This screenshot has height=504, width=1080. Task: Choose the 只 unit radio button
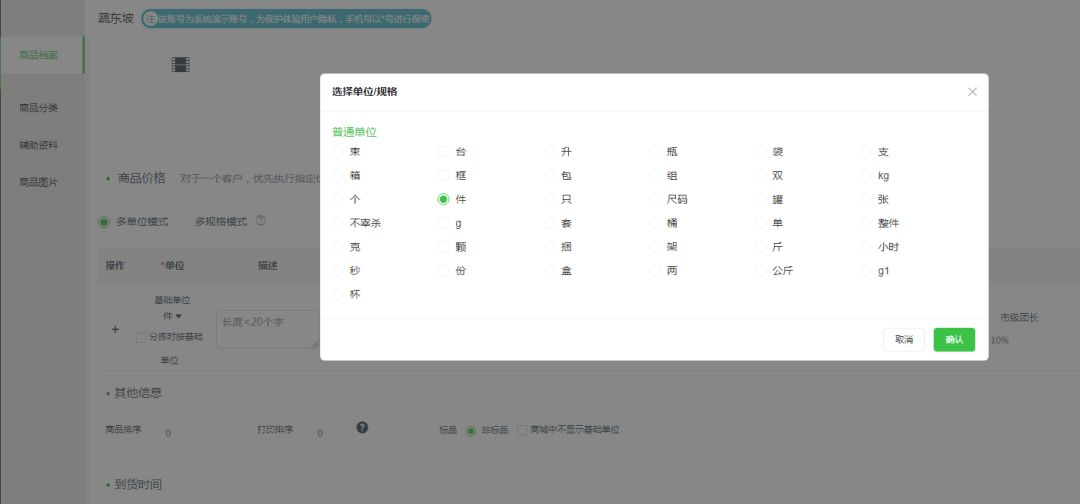(550, 200)
